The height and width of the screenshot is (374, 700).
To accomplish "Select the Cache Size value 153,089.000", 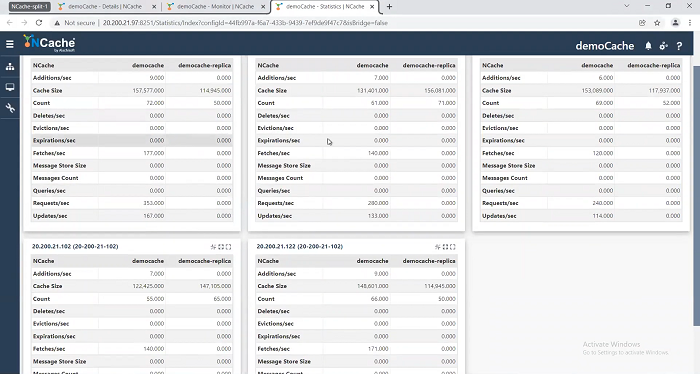I will (x=597, y=91).
